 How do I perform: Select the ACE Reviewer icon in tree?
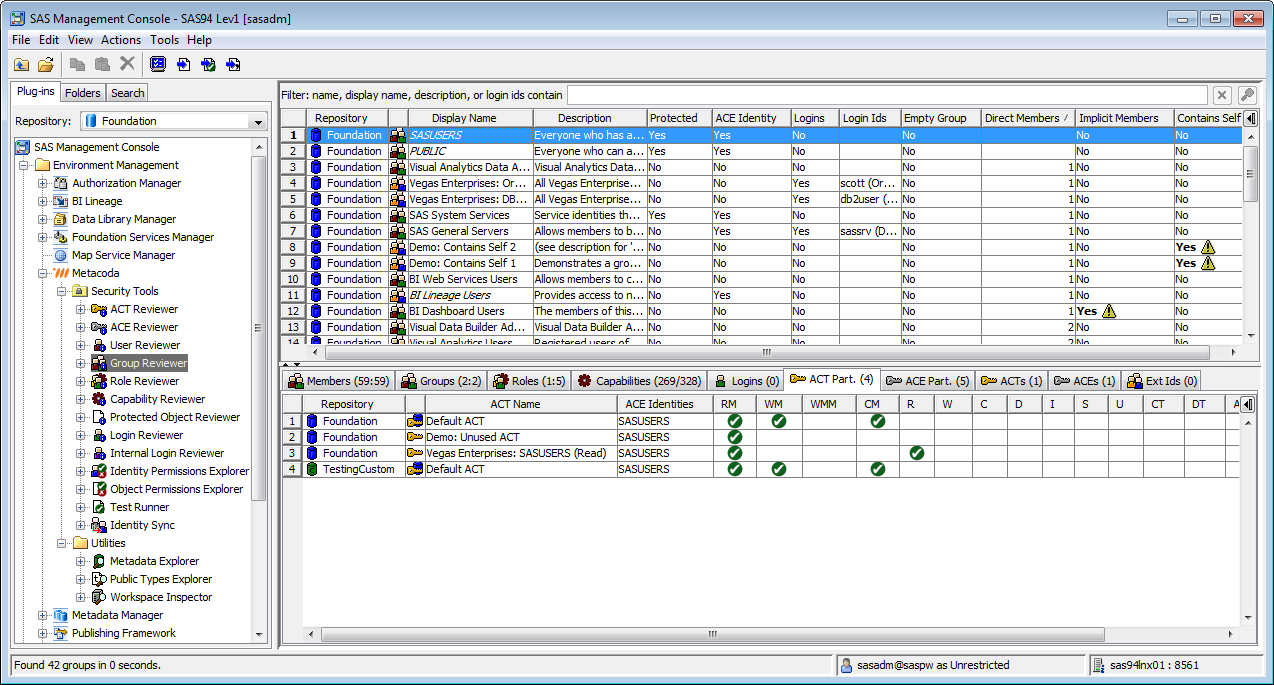pos(99,327)
